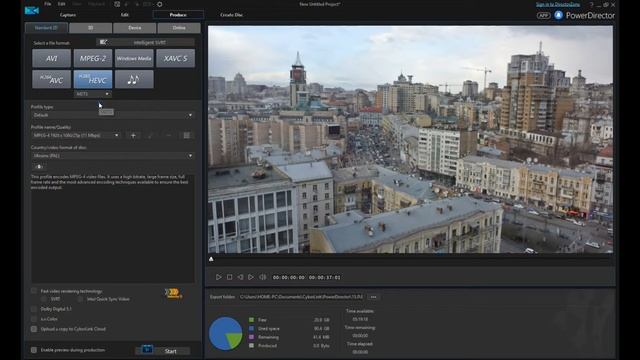The image size is (640, 360).
Task: Edit the selected profile with pencil icon
Action: (x=151, y=135)
